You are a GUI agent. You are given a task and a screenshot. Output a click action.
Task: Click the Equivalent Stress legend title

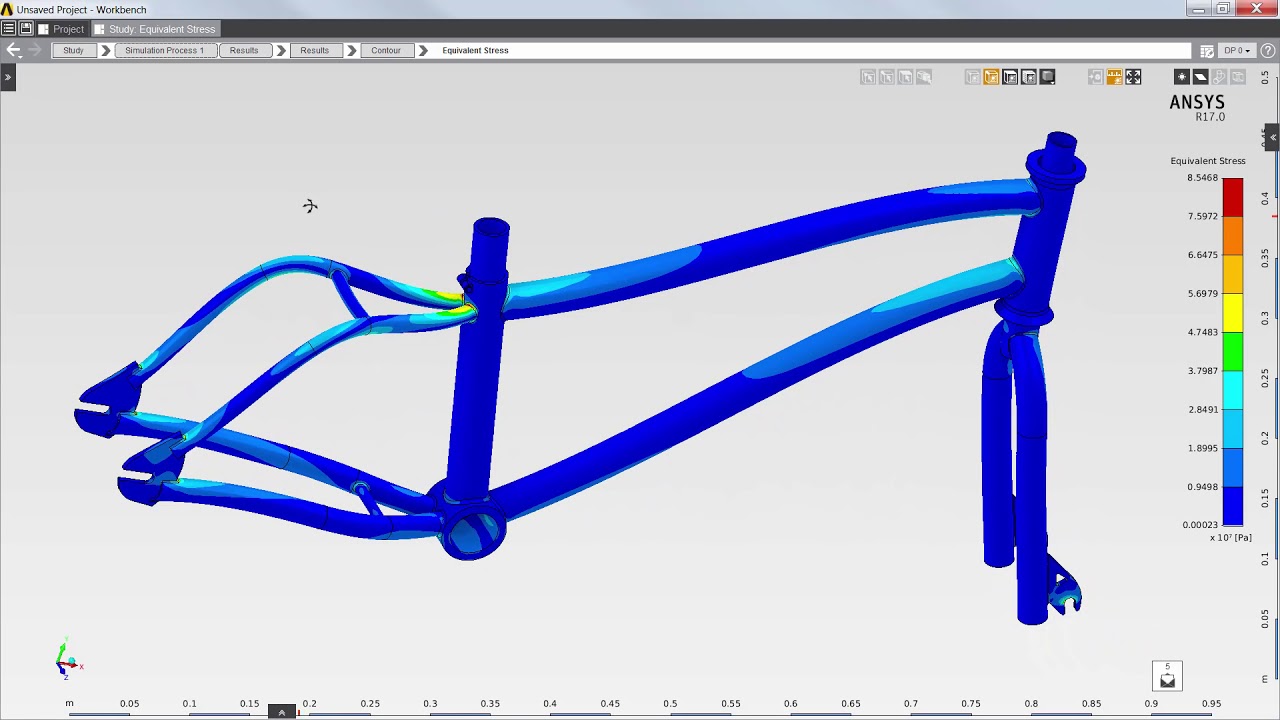point(1208,161)
